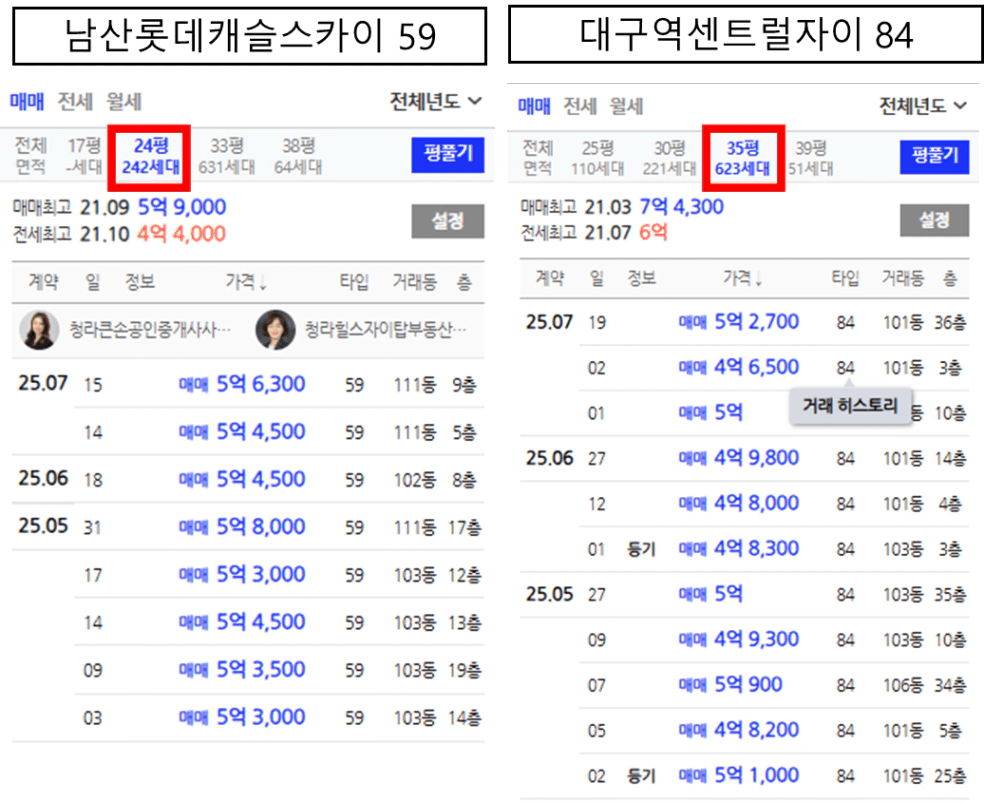Open the 5억 1,000 sale on 101동 25층
Screen dimensions: 984x802
pos(774,776)
